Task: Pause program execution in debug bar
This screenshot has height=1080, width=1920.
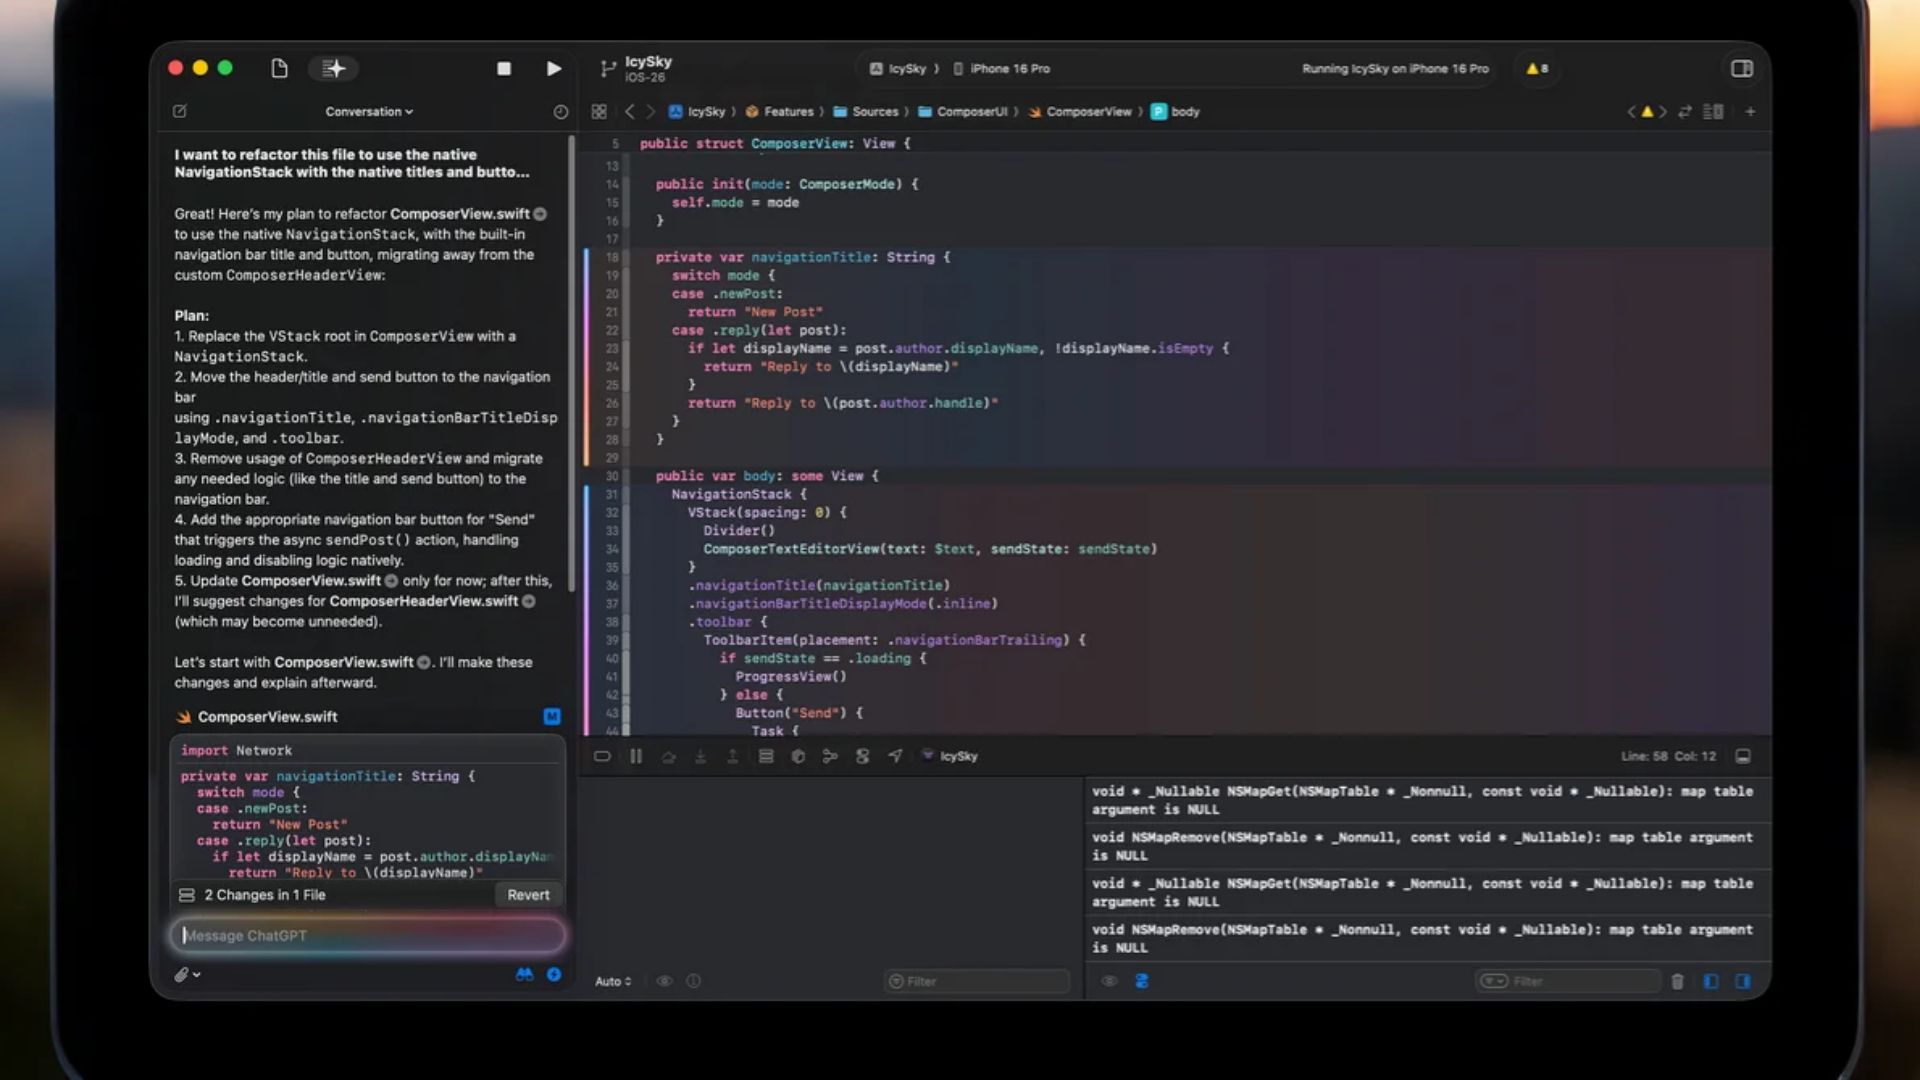Action: tap(636, 757)
